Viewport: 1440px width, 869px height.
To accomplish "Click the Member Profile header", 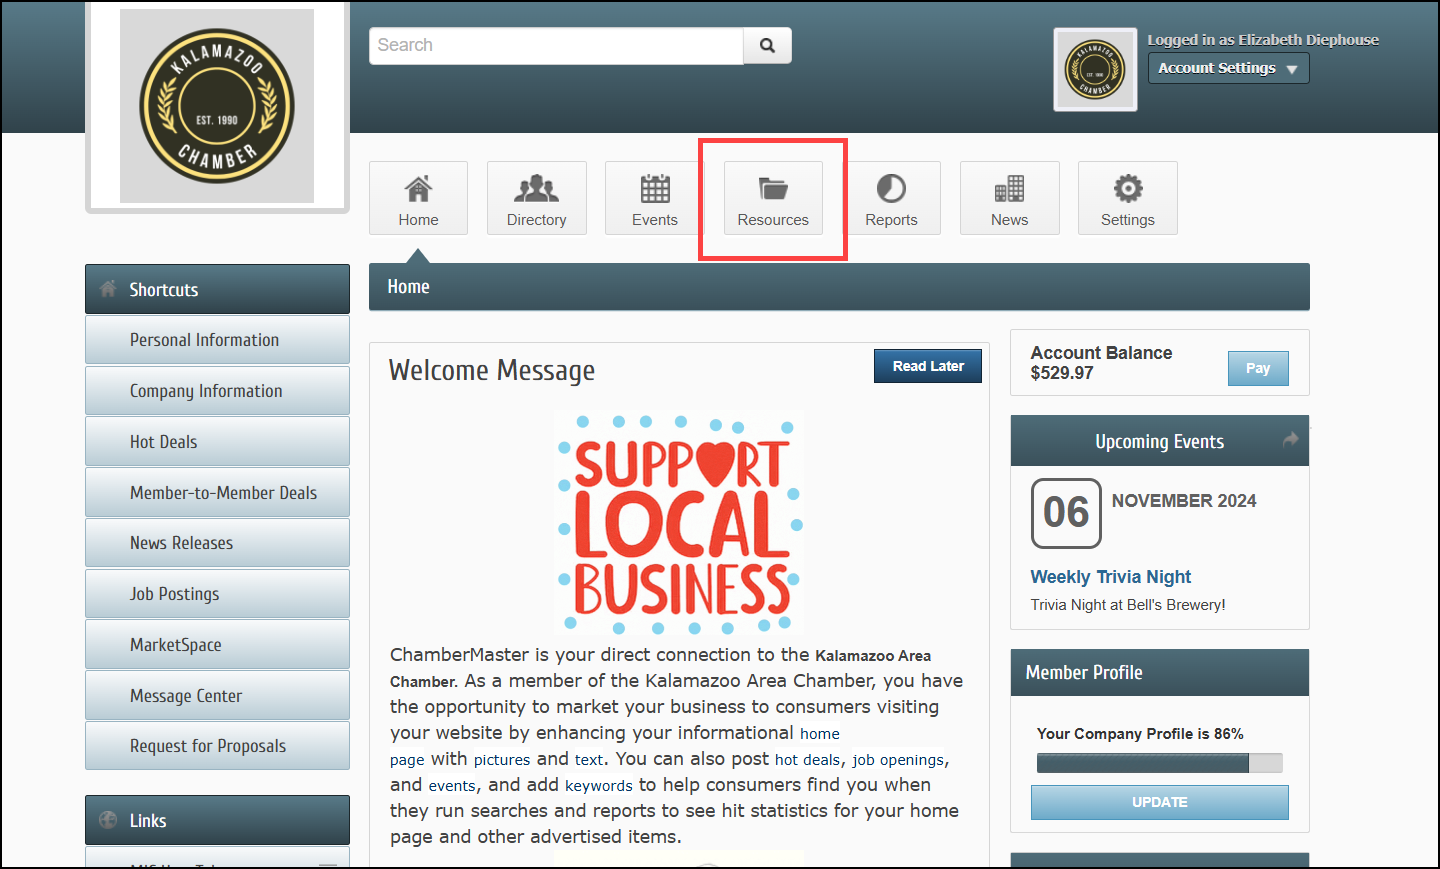I will click(1160, 672).
